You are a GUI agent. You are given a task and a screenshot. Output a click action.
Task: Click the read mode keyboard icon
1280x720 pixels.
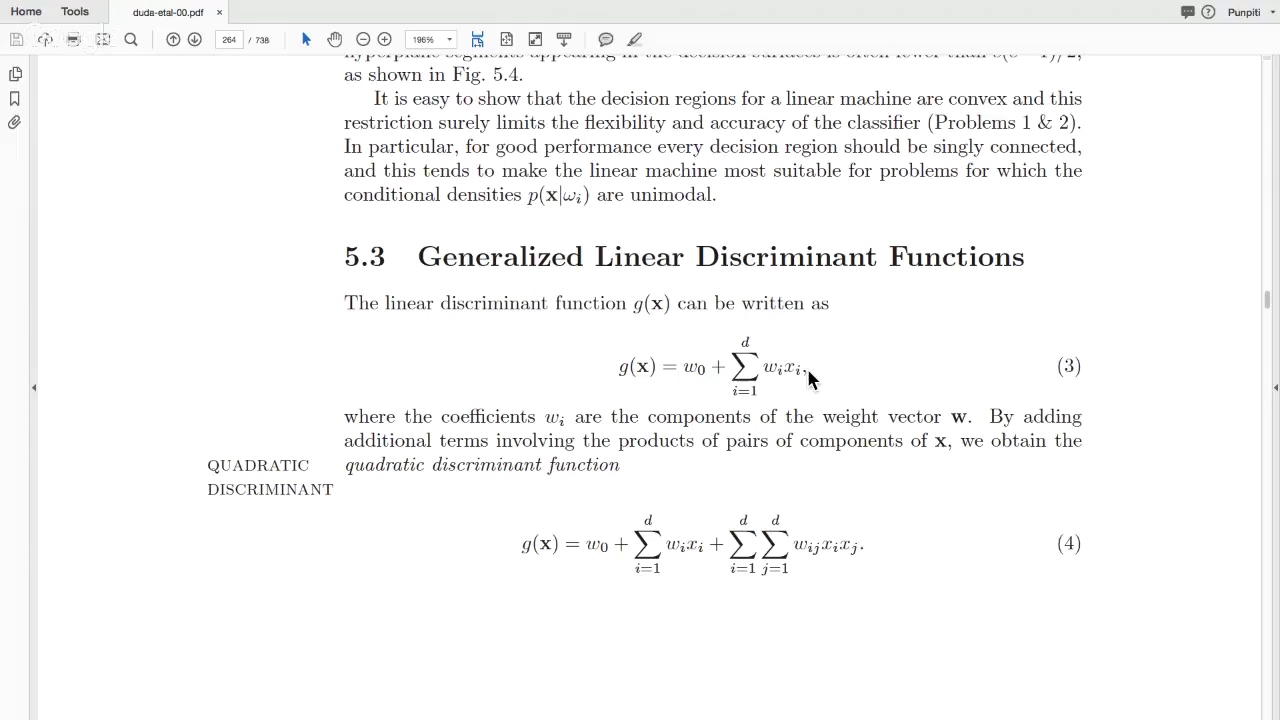564,40
